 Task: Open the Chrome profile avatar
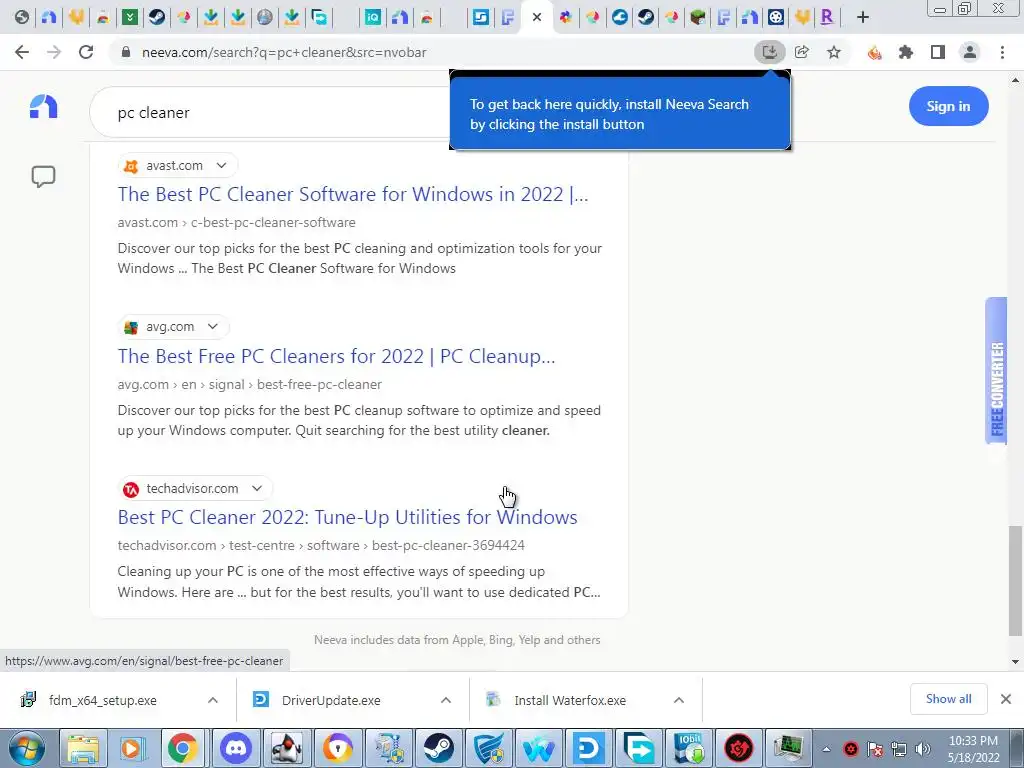970,52
